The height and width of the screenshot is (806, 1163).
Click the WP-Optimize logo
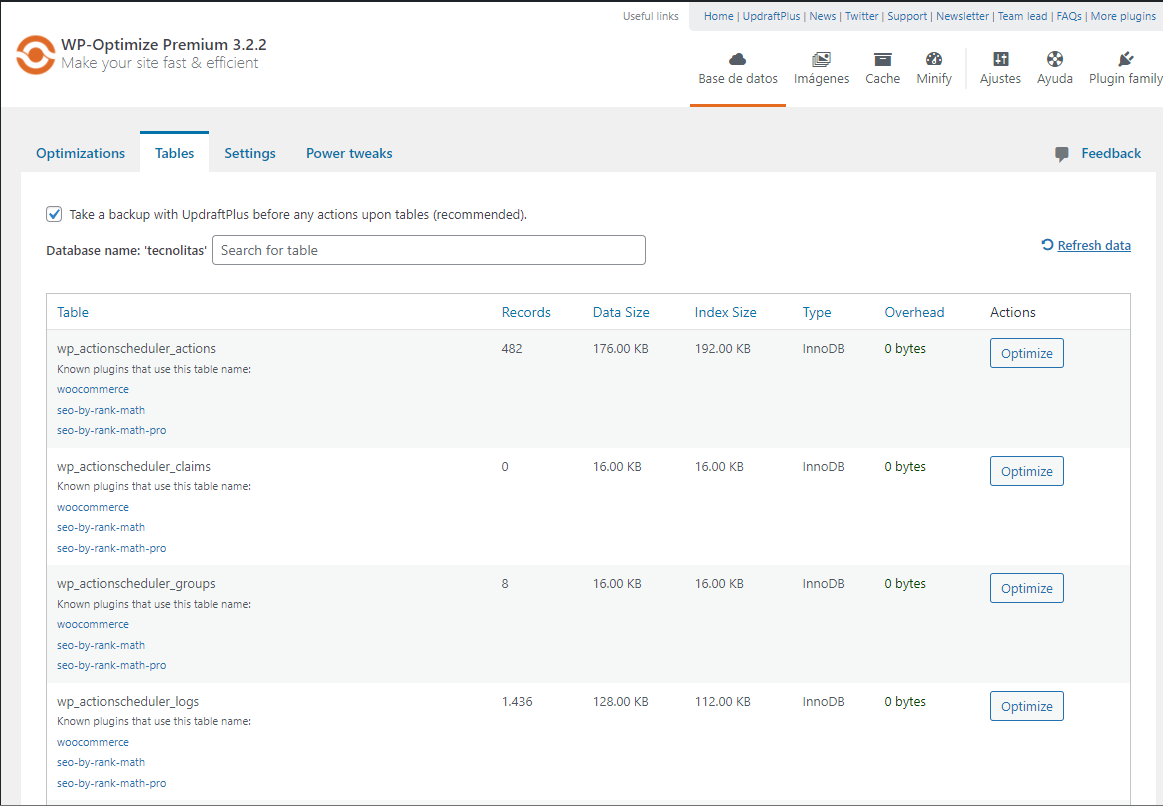[x=36, y=55]
